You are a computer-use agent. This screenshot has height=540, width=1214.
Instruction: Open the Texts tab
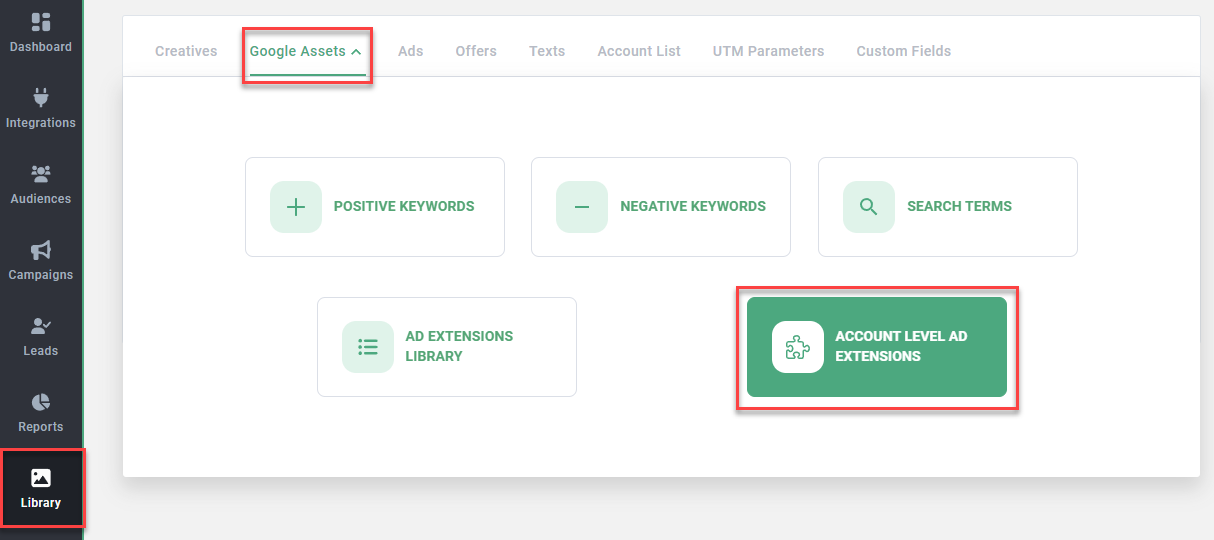click(x=547, y=51)
